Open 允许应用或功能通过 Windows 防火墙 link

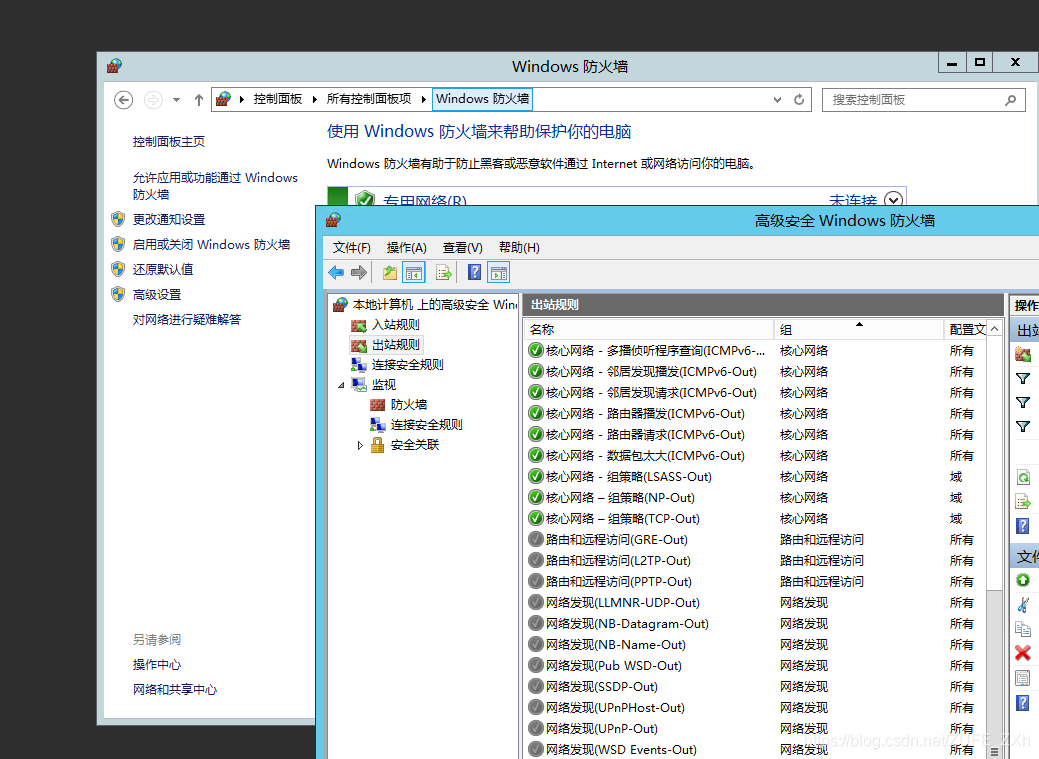(x=215, y=186)
